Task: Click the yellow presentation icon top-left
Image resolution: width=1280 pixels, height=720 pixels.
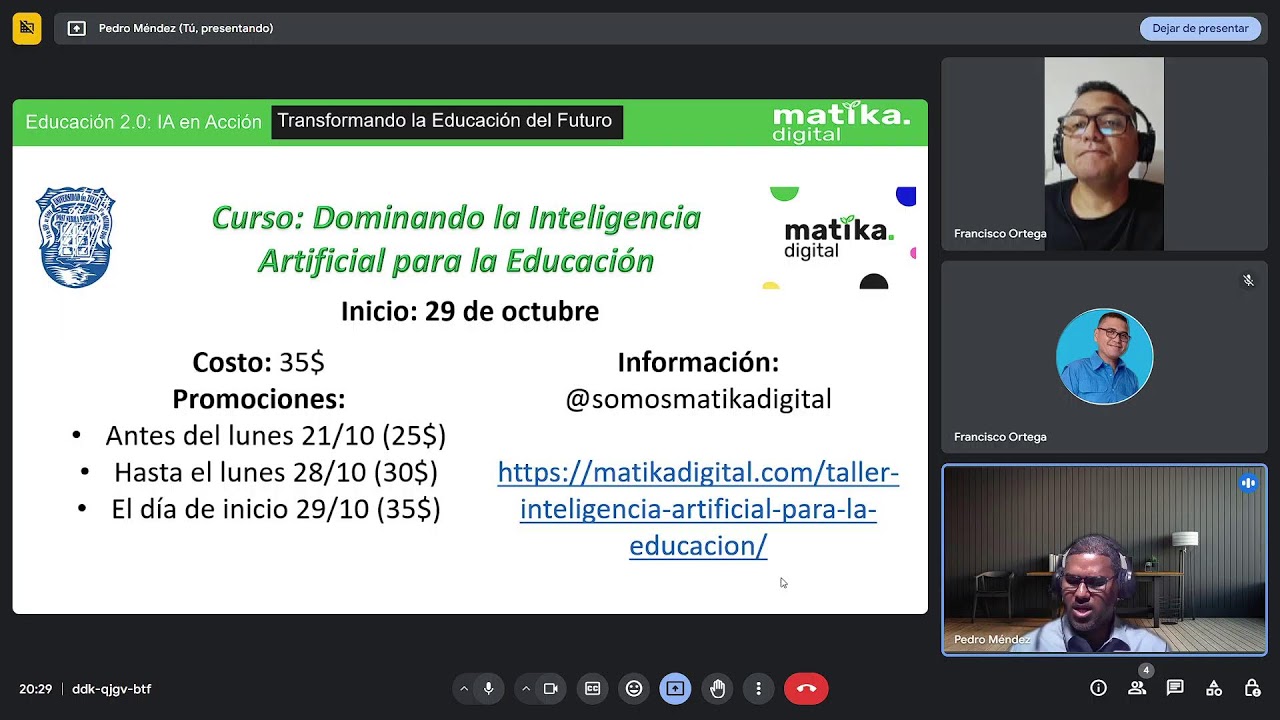Action: 27,28
